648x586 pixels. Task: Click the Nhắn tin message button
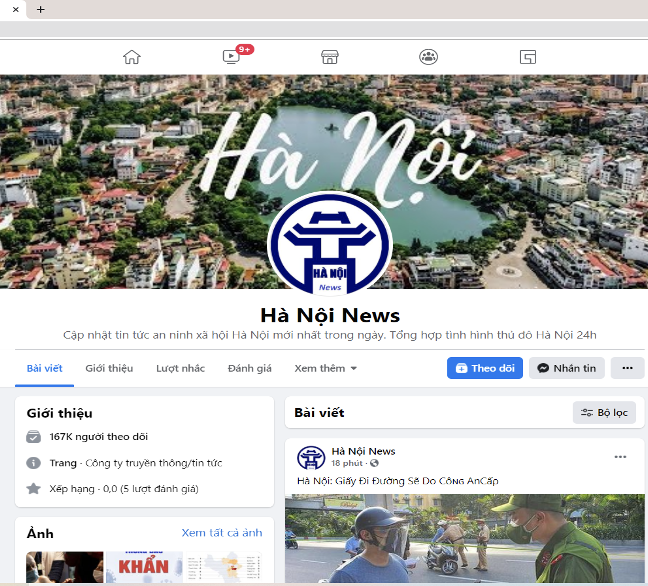pos(566,368)
